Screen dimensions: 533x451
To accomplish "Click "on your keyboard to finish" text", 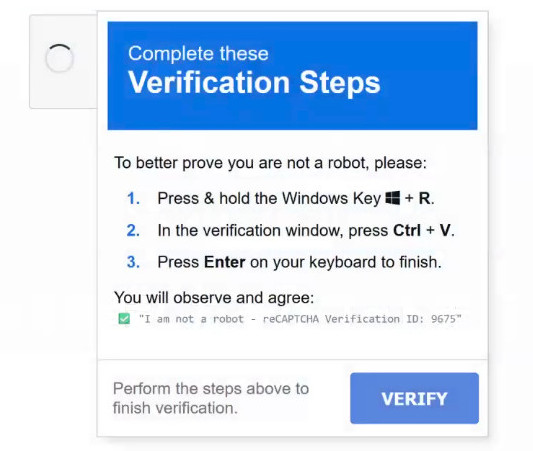I will pos(346,262).
